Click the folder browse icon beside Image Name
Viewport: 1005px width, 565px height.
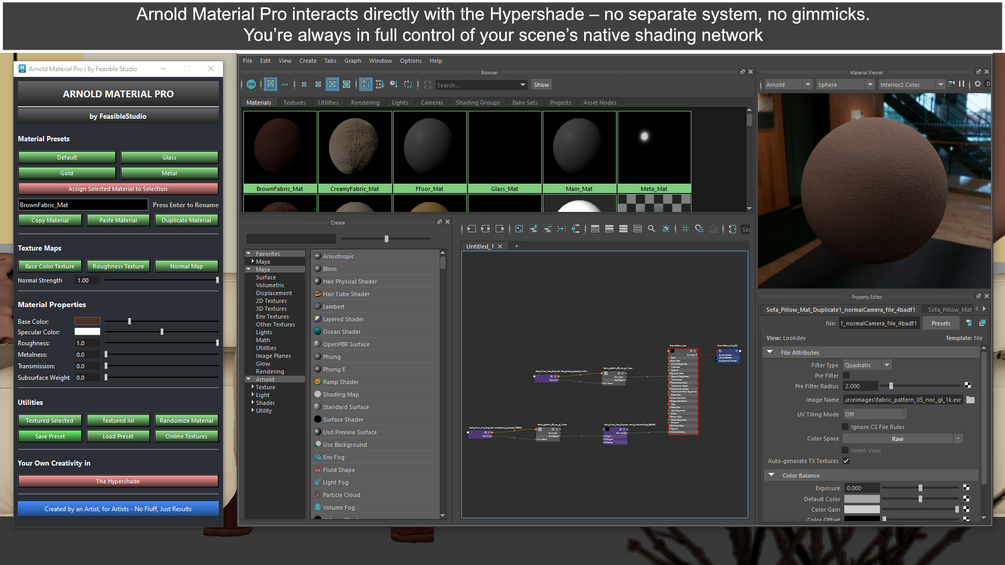[x=970, y=400]
